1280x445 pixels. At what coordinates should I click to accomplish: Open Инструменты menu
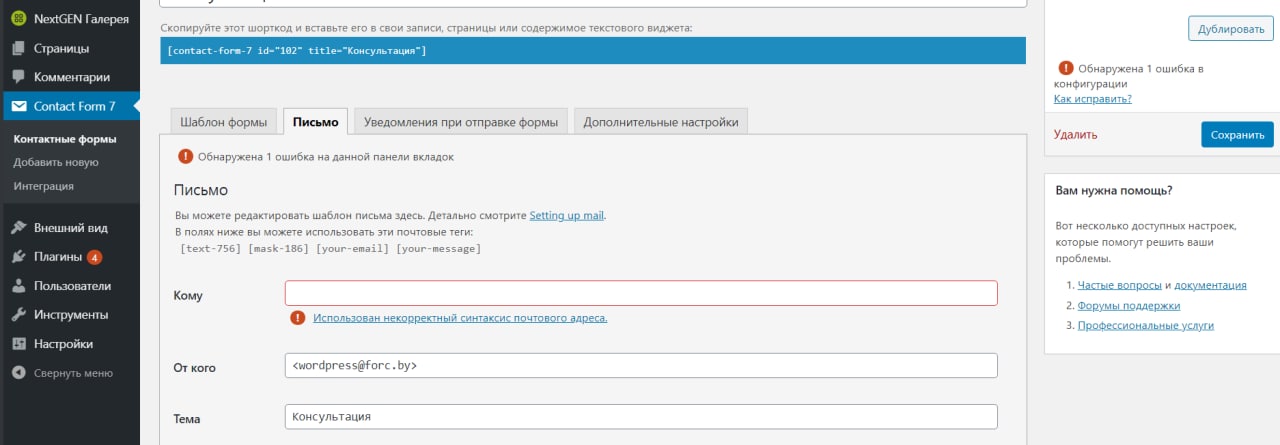[70, 314]
